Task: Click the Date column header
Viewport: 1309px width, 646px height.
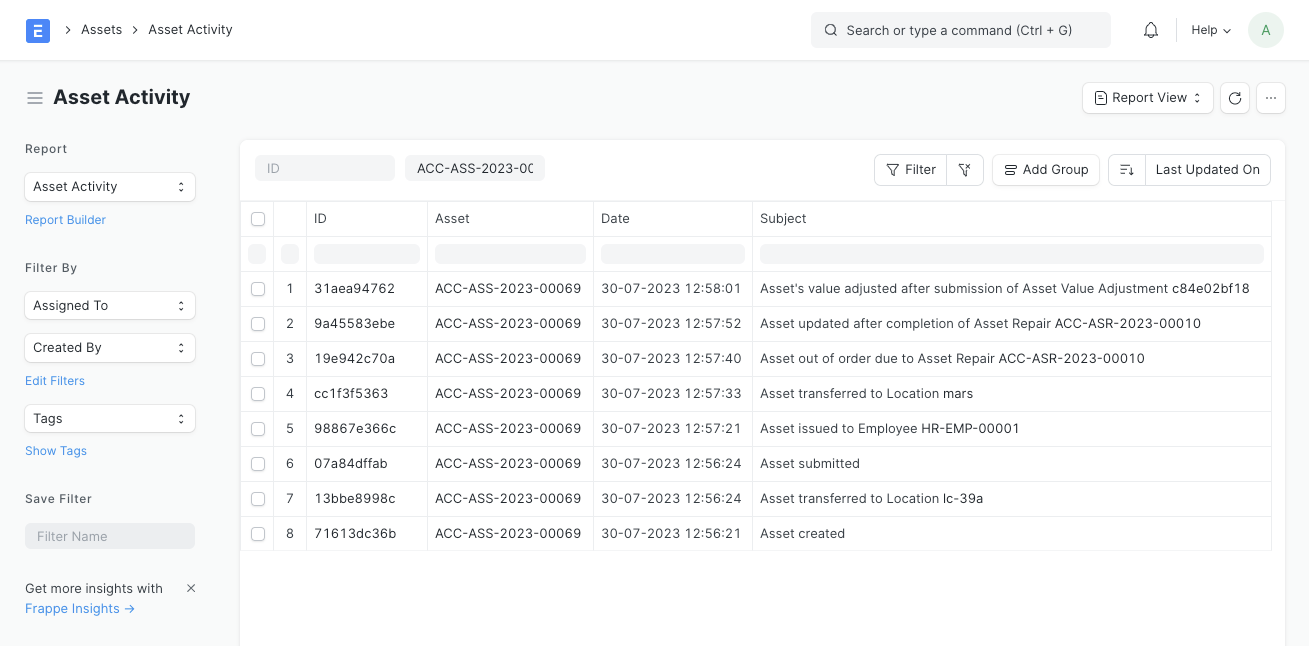Action: point(673,219)
